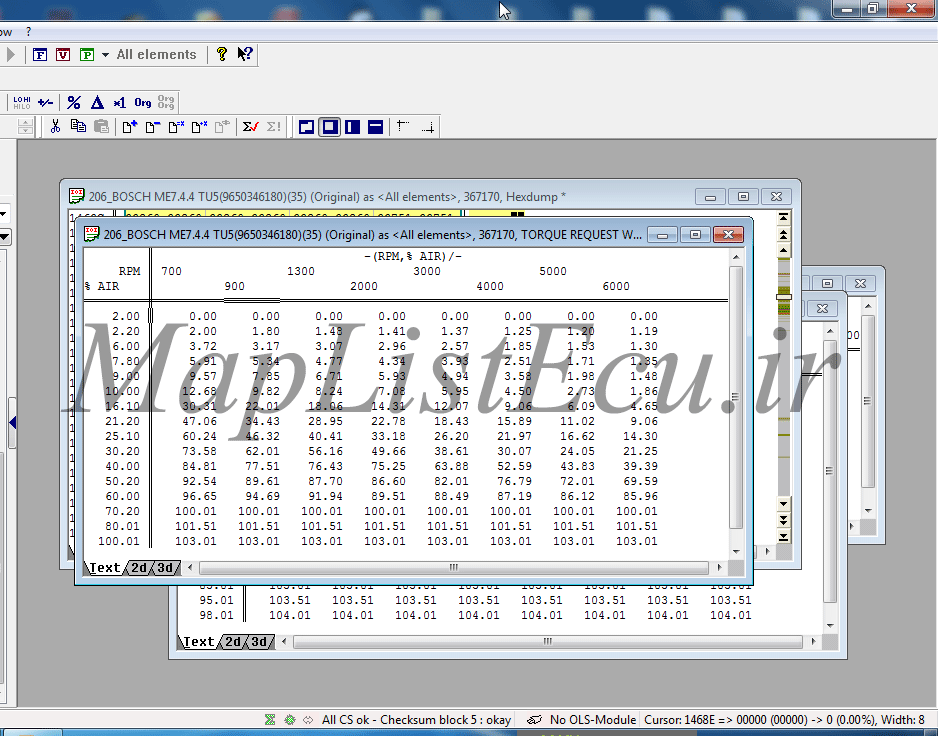Click the subtract value (page minus) icon
Viewport: 938px width, 736px height.
coord(153,126)
